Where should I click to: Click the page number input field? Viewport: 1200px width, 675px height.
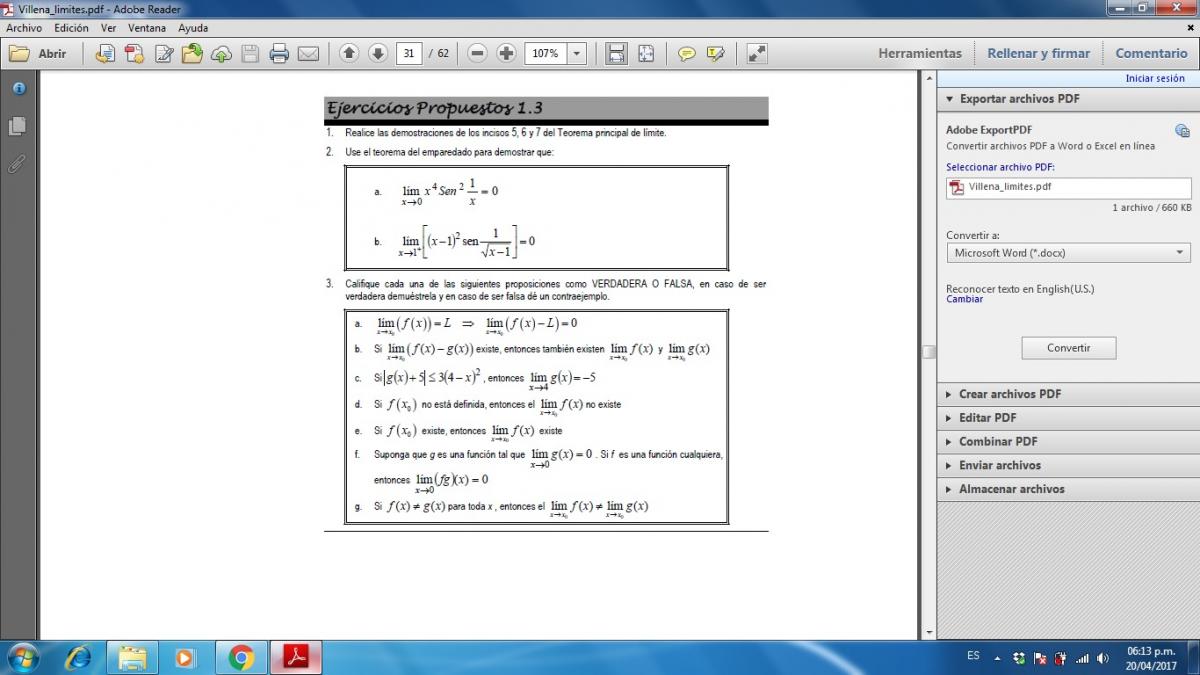408,54
